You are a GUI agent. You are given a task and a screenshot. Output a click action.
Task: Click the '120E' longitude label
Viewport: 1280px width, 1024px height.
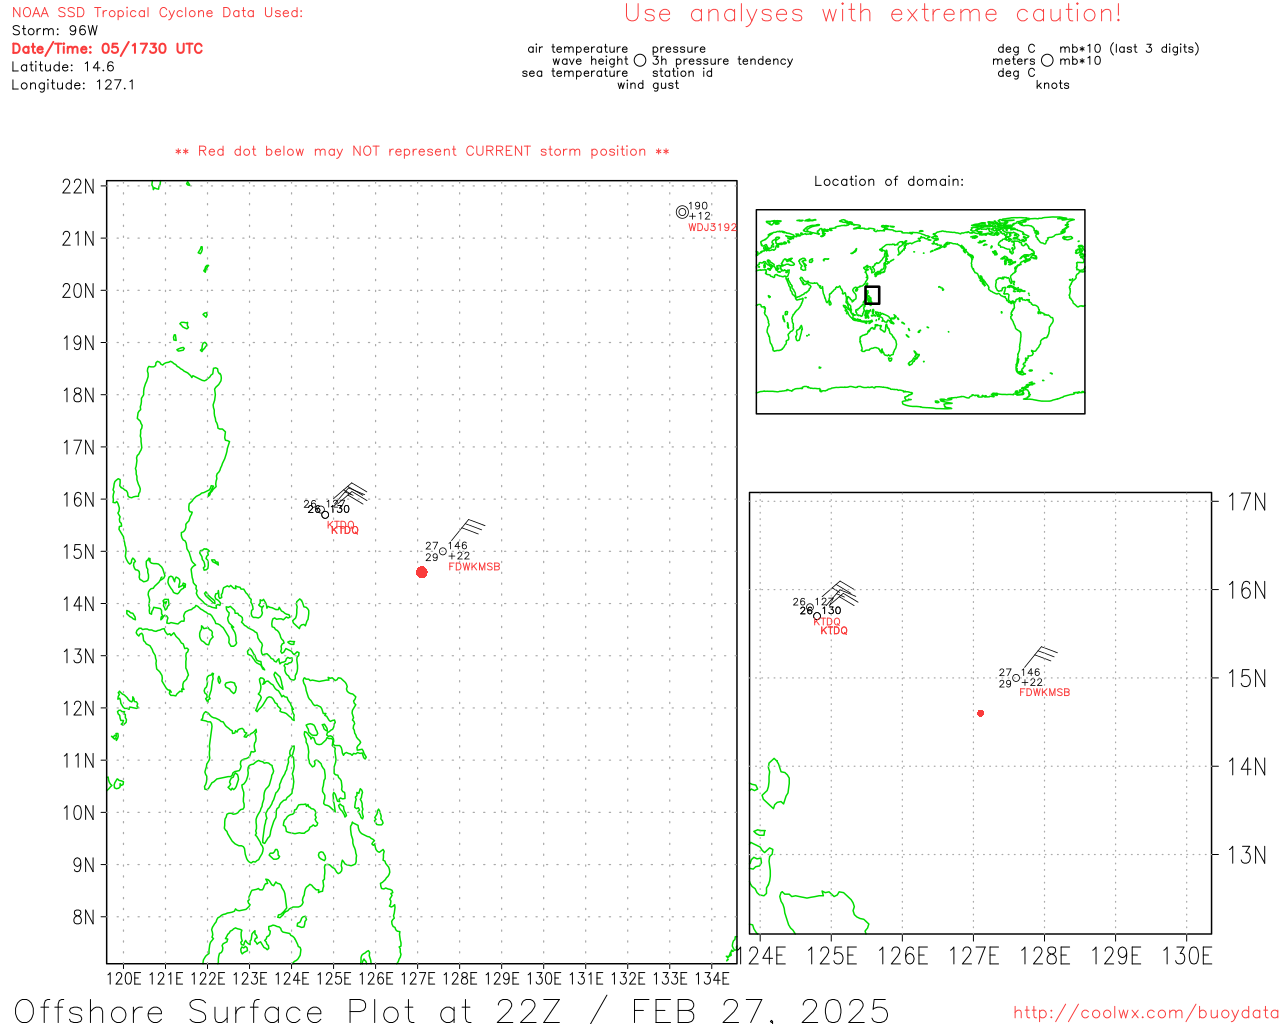124,978
